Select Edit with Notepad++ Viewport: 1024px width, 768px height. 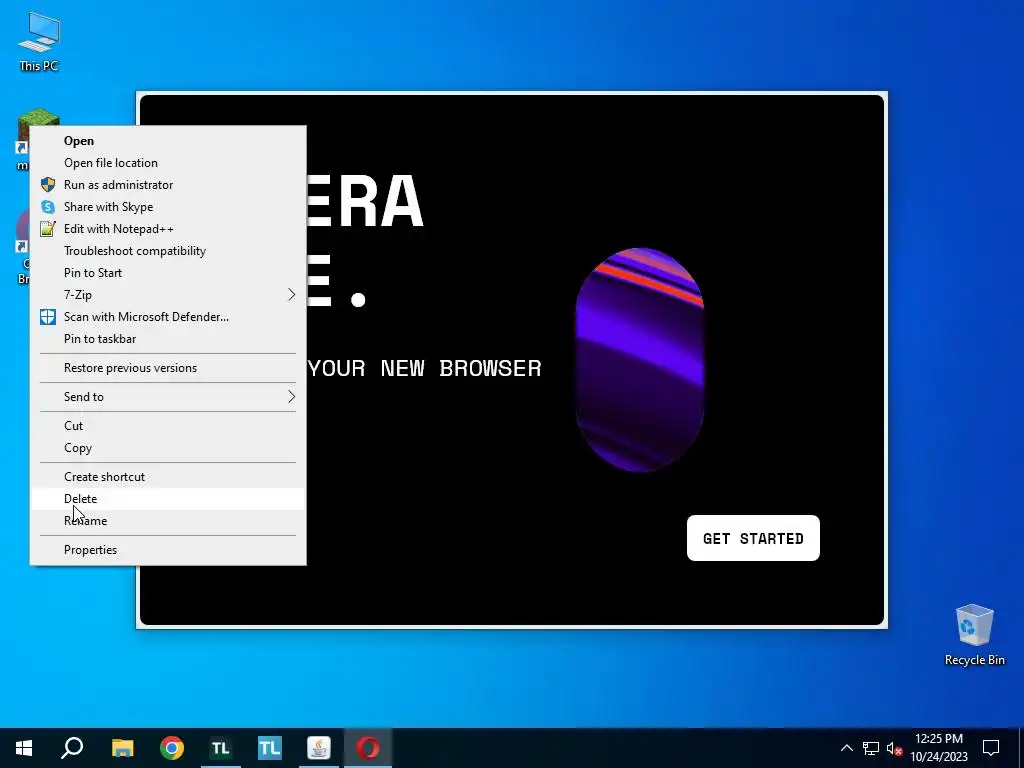(x=168, y=229)
